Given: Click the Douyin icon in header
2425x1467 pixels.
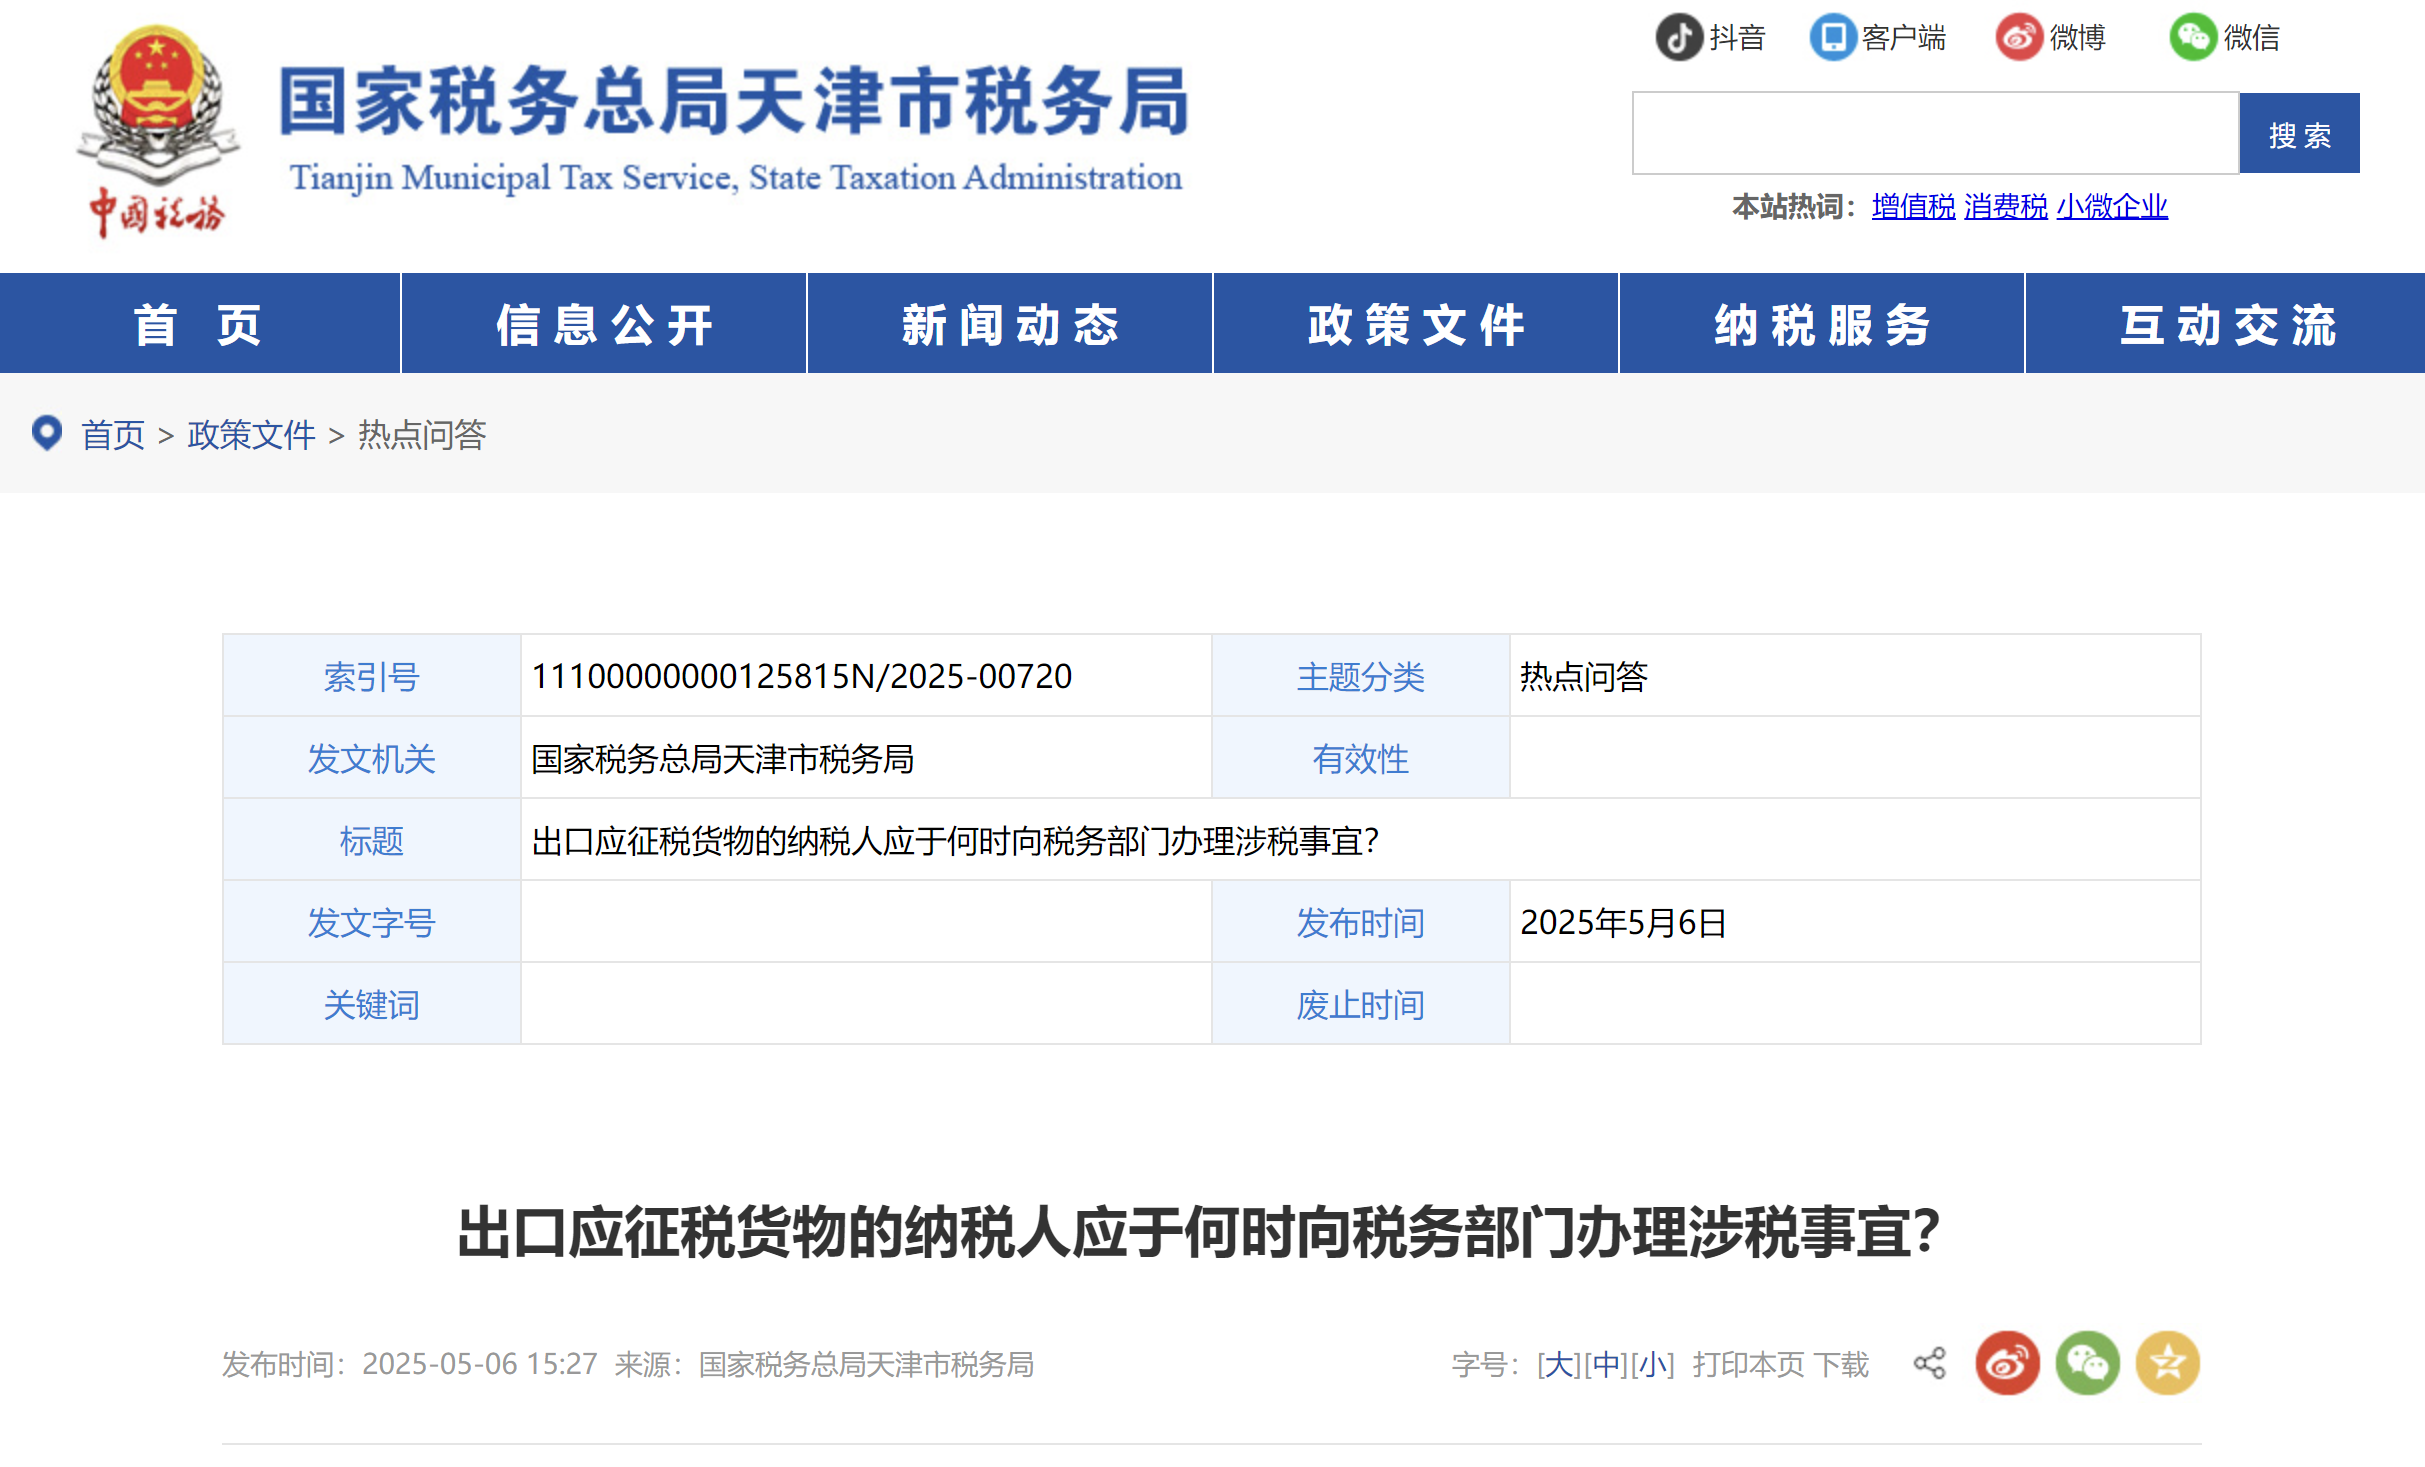Looking at the screenshot, I should [1680, 37].
